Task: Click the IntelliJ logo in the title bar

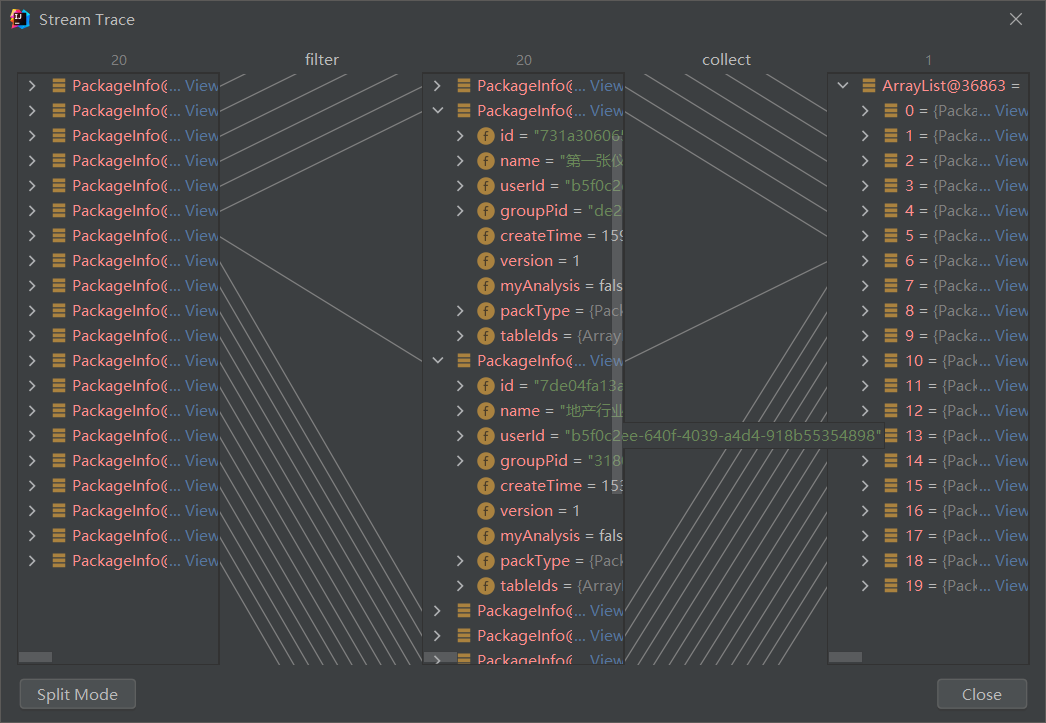Action: pyautogui.click(x=19, y=19)
